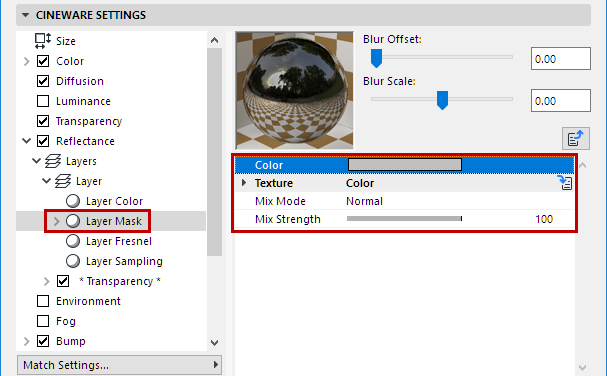Click the Layer Fresnel sphere icon
The width and height of the screenshot is (607, 376).
tap(73, 241)
